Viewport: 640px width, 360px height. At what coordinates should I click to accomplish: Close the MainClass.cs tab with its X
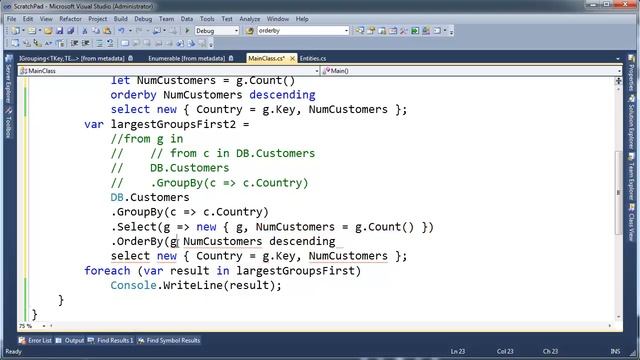point(292,58)
